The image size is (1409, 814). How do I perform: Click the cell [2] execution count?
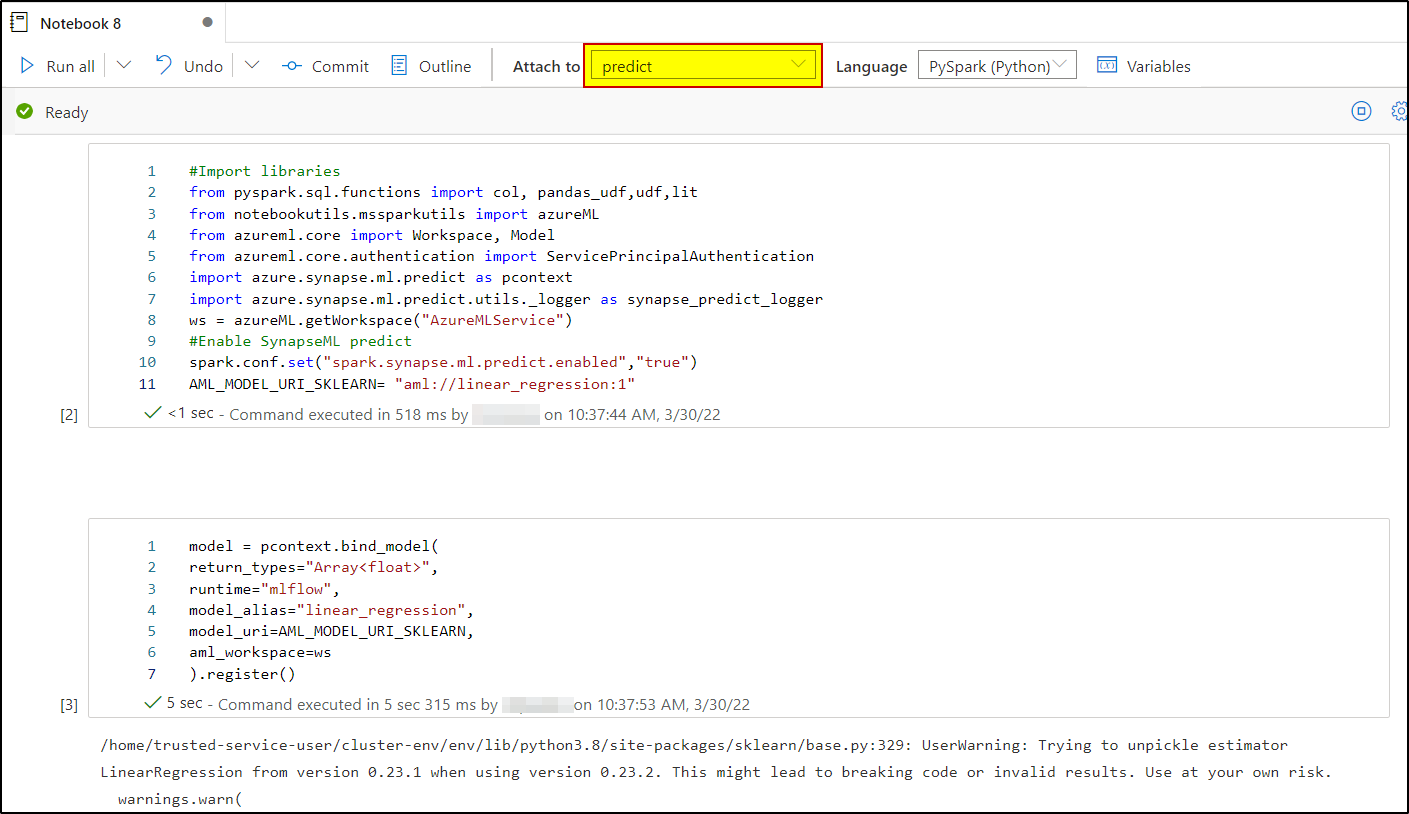coord(69,415)
